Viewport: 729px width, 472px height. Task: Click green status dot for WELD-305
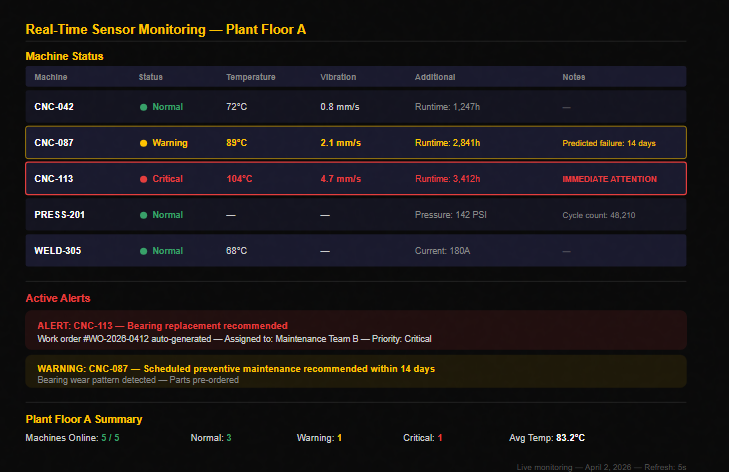144,251
